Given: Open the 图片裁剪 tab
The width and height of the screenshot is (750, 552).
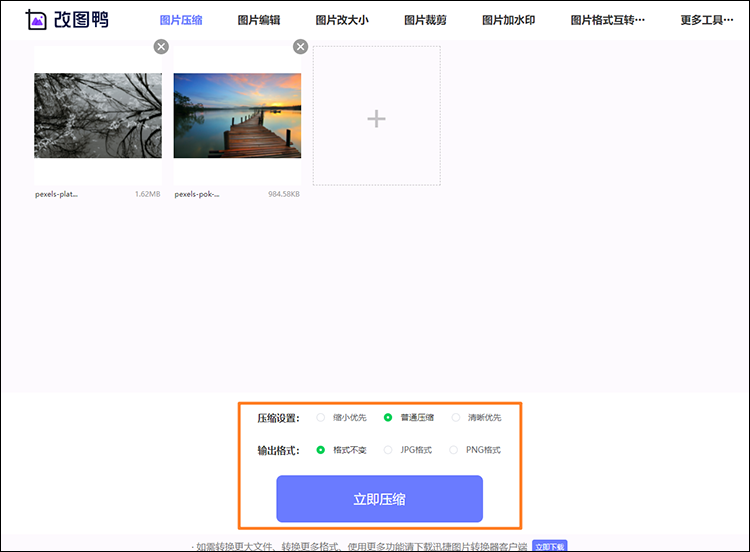Looking at the screenshot, I should pos(425,20).
